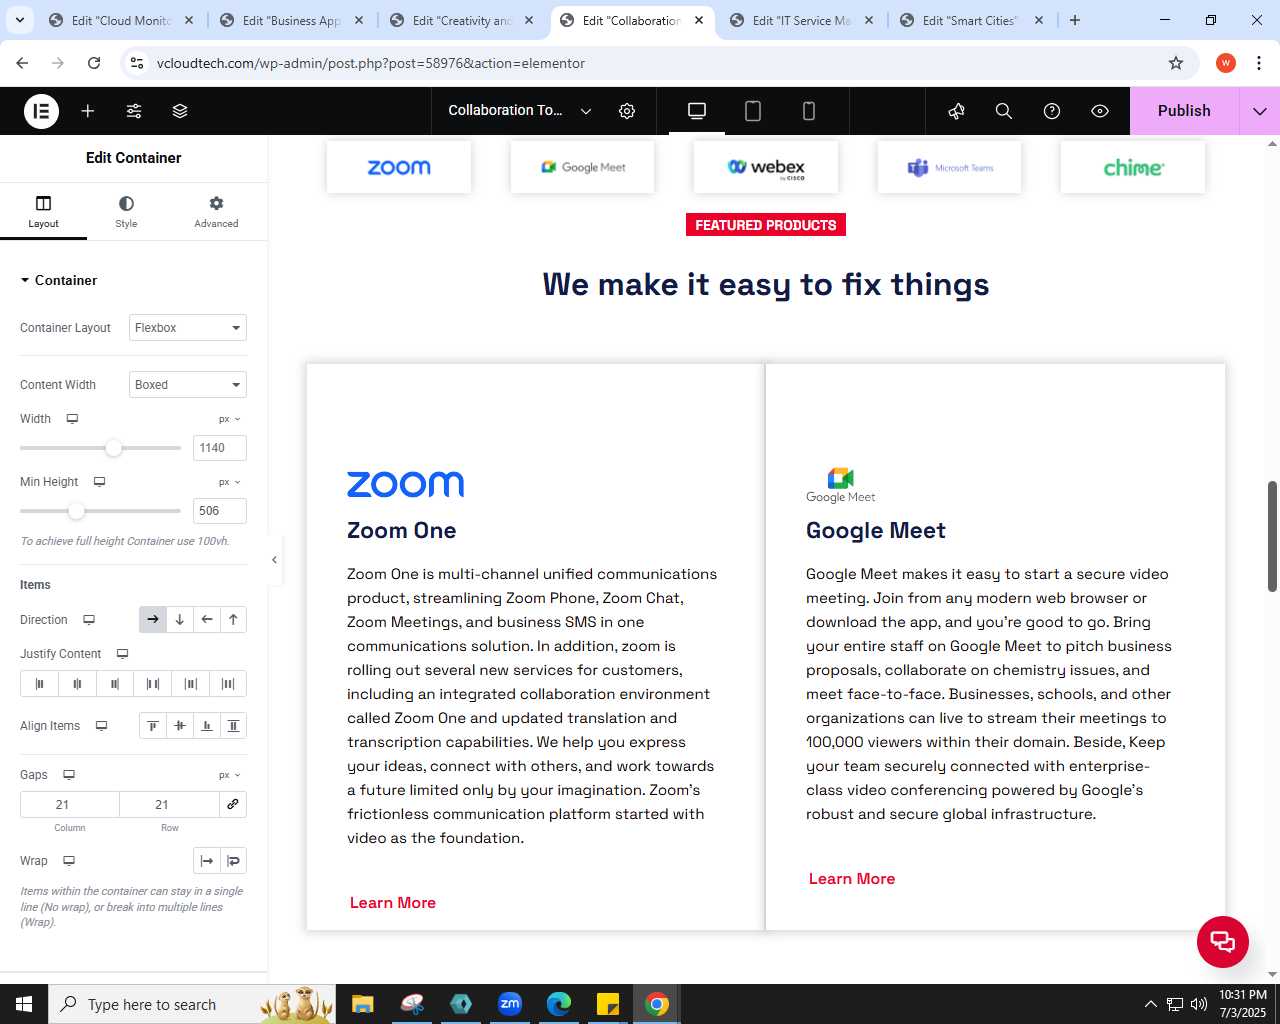Switch to the Advanced tab
1280x1024 pixels.
[216, 212]
